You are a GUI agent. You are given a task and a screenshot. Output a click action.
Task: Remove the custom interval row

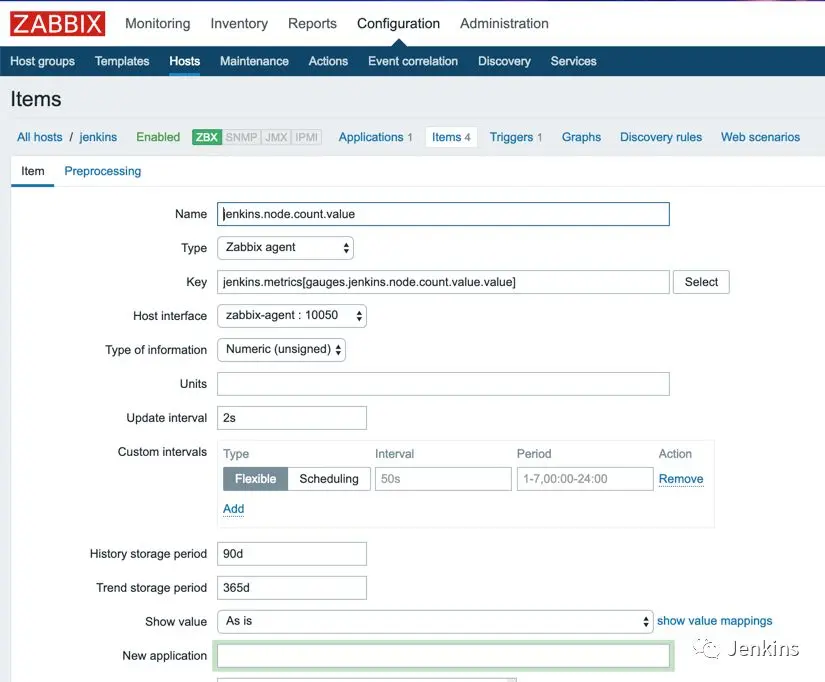681,479
